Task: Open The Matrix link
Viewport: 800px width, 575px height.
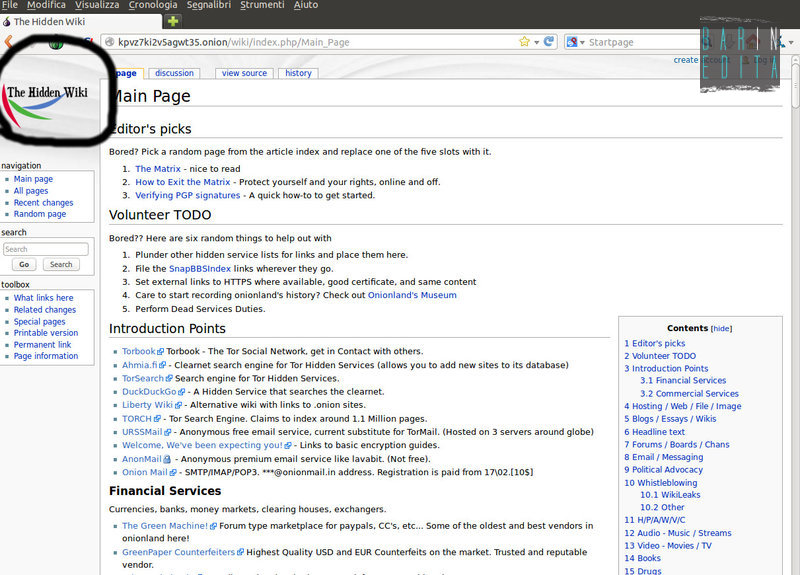Action: (158, 169)
